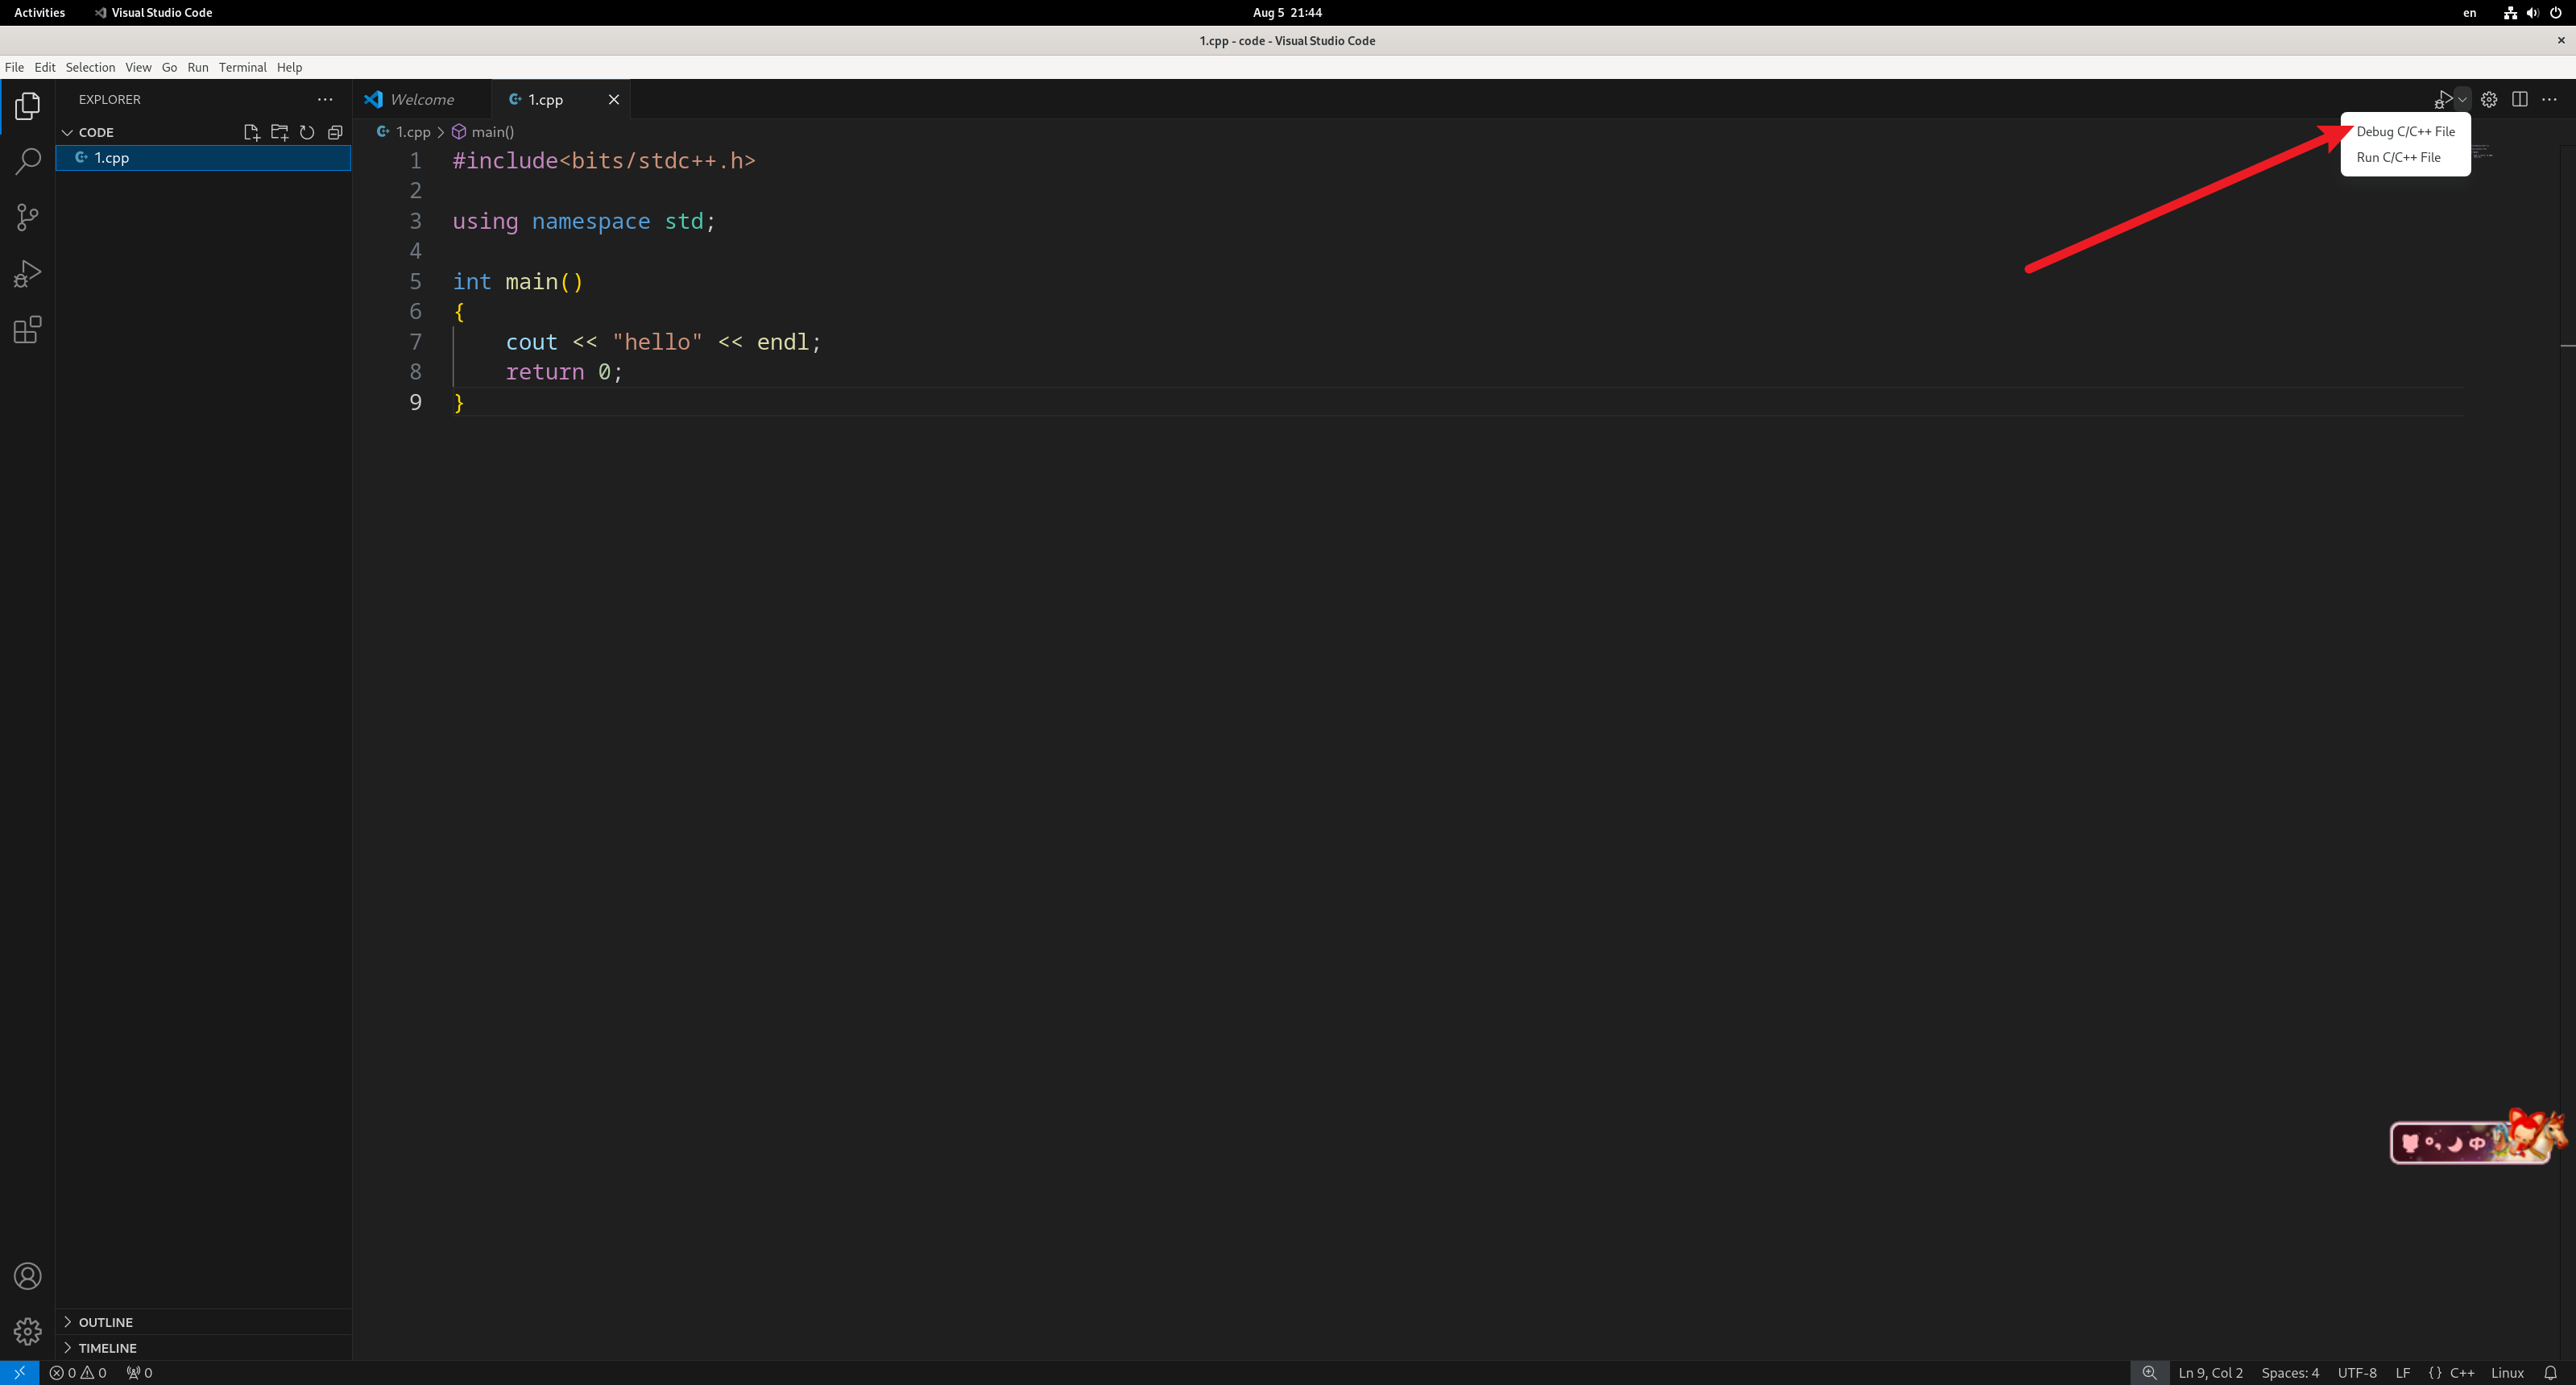
Task: Open the Split Editor icon
Action: point(2519,99)
